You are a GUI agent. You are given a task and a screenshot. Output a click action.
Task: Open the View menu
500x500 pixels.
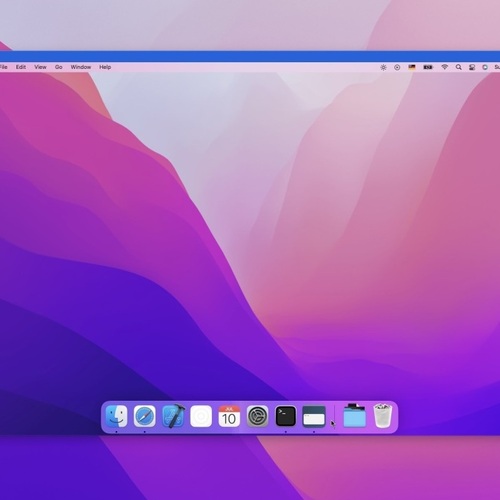[x=40, y=67]
